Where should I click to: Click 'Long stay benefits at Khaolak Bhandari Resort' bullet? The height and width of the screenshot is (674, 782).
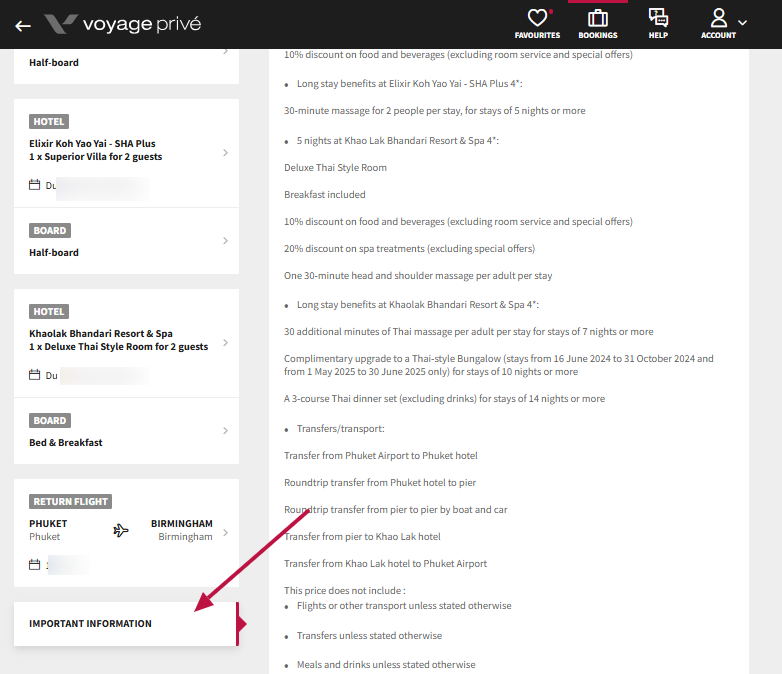pos(418,305)
